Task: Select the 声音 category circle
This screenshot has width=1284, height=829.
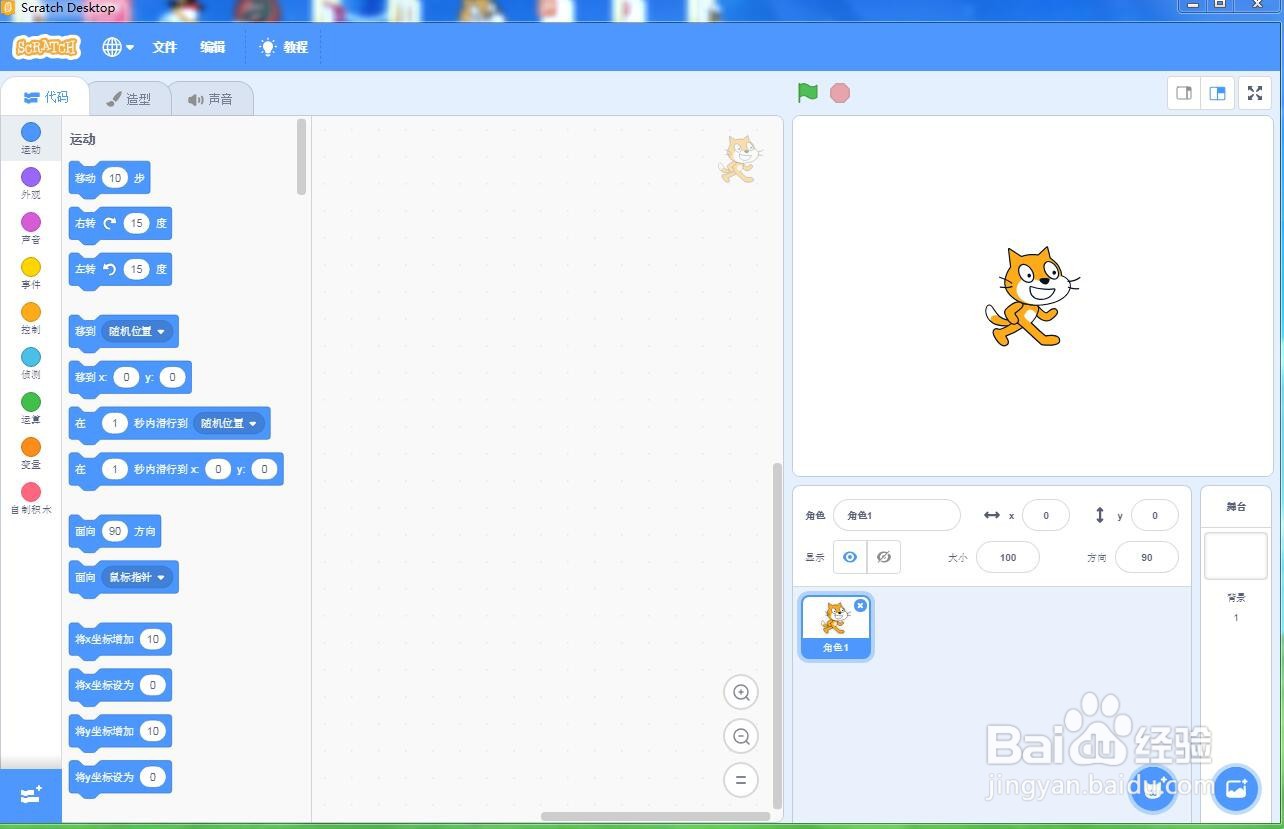Action: (x=31, y=222)
